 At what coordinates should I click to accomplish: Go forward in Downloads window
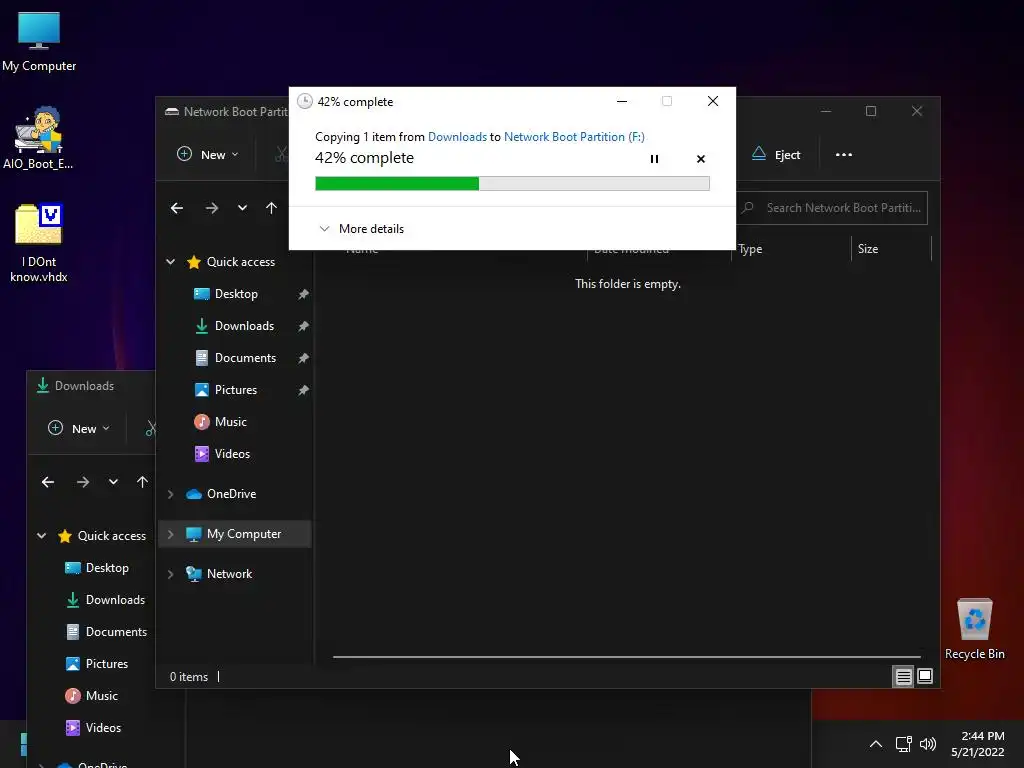point(82,482)
